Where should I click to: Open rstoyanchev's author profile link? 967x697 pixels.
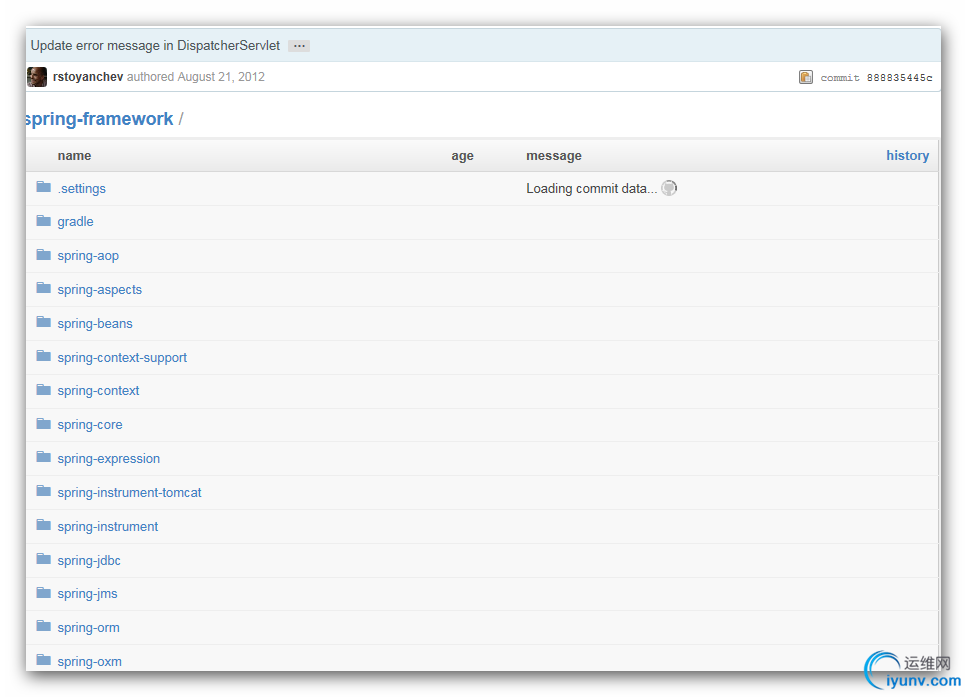tap(88, 77)
